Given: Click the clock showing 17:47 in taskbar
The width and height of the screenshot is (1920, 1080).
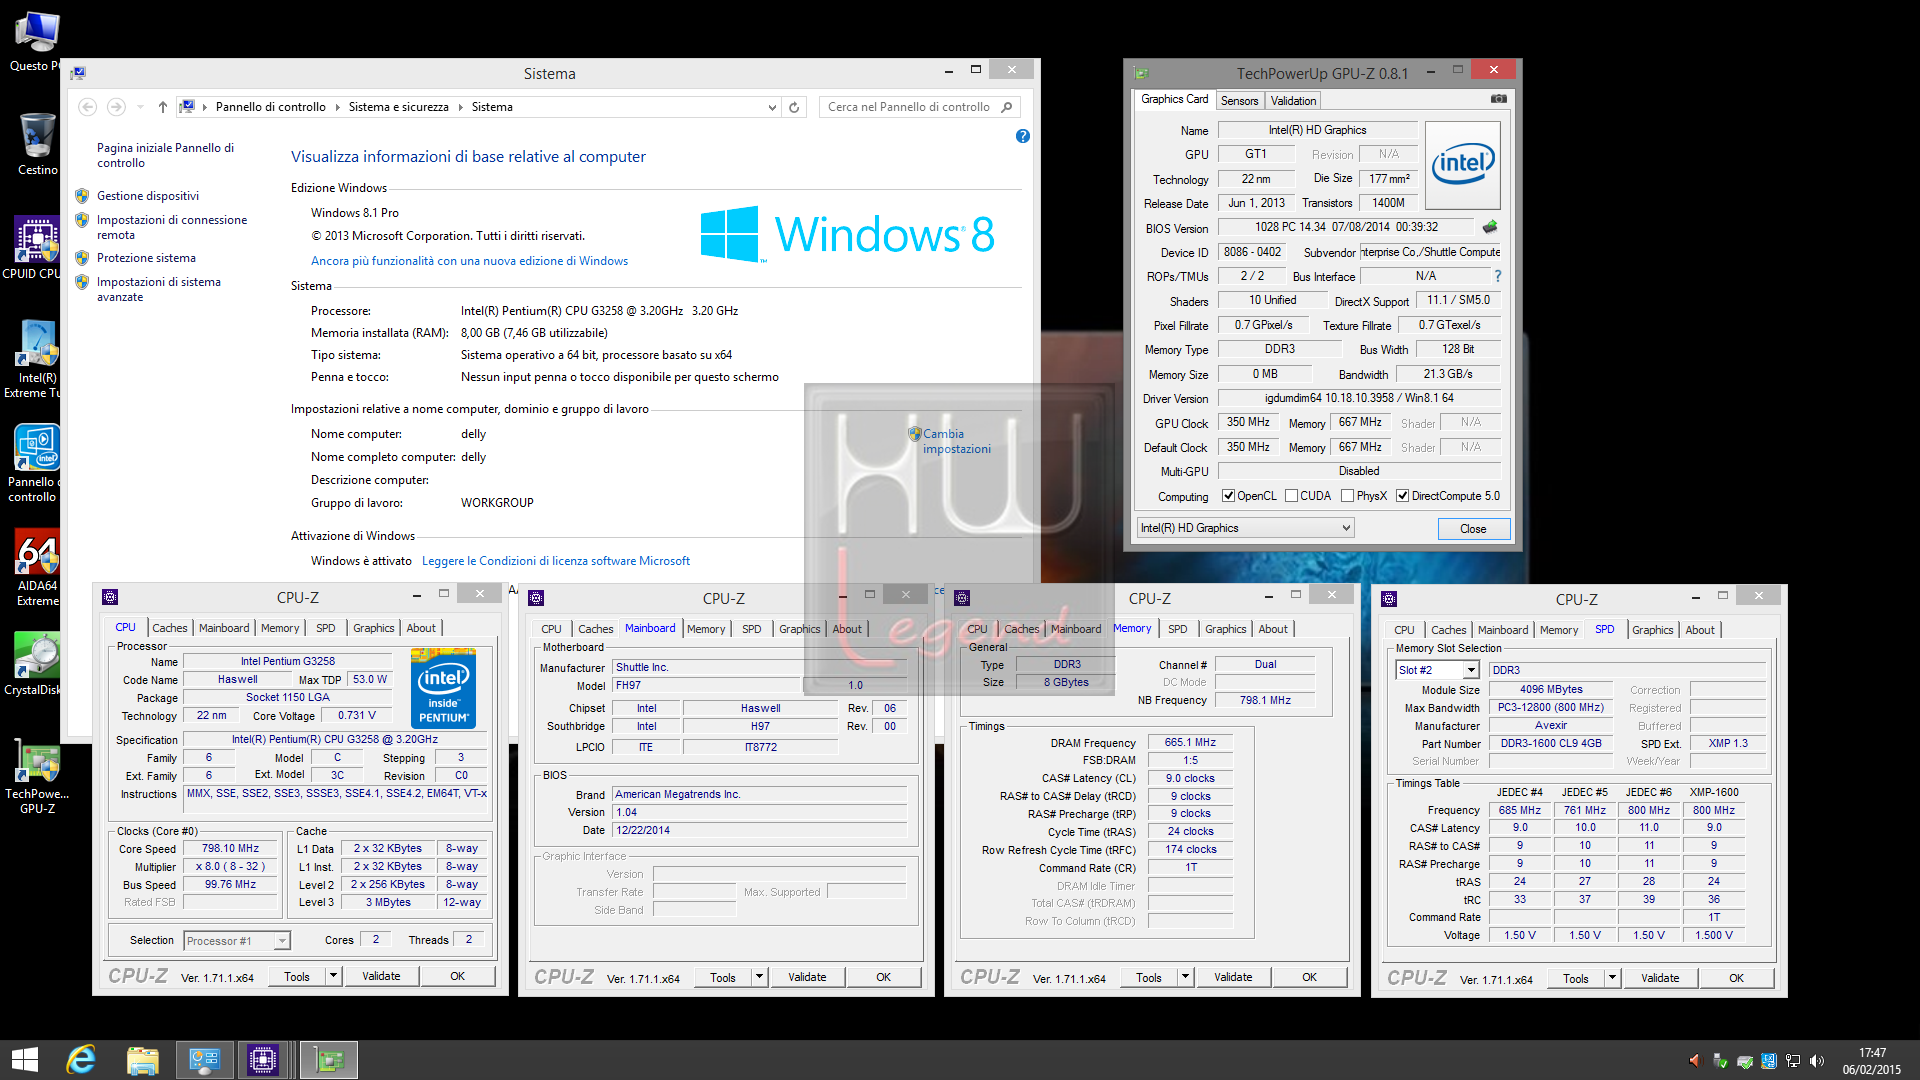Looking at the screenshot, I should [x=1872, y=1053].
